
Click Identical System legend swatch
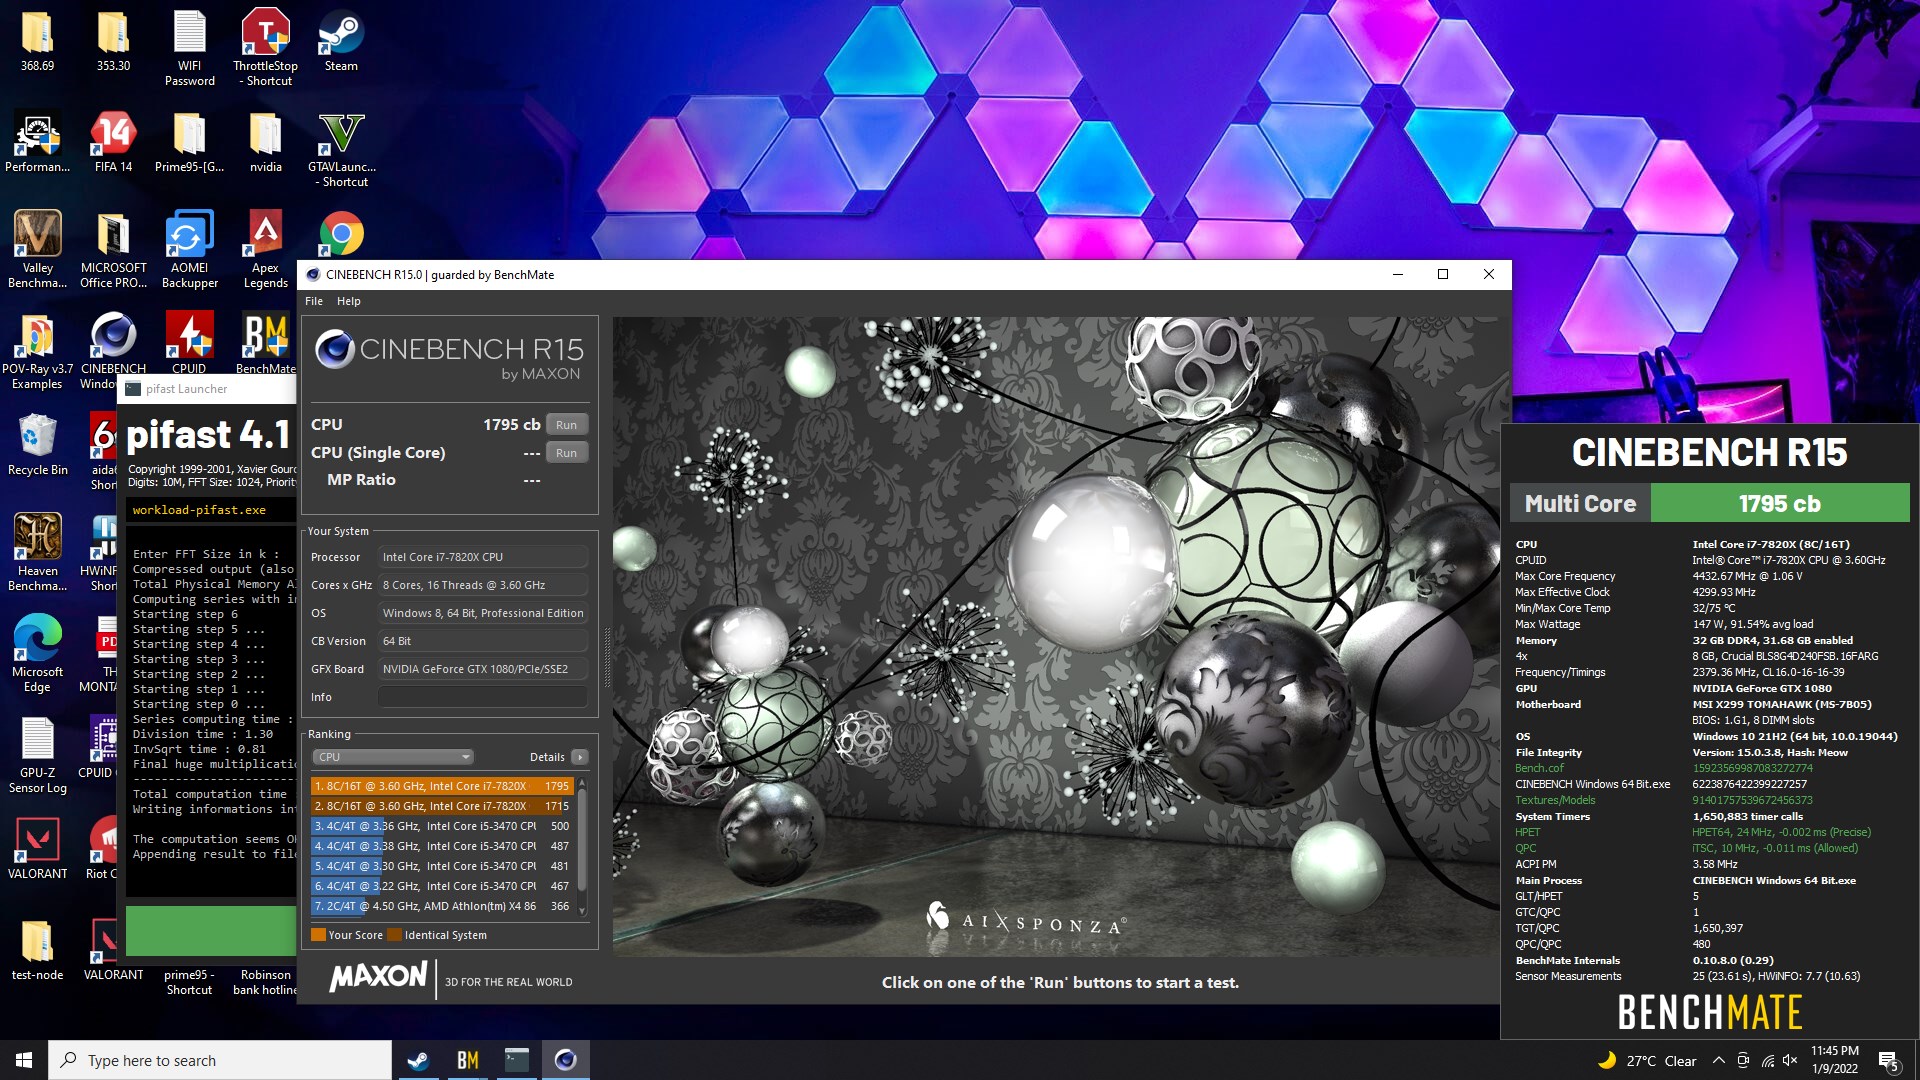click(x=394, y=935)
